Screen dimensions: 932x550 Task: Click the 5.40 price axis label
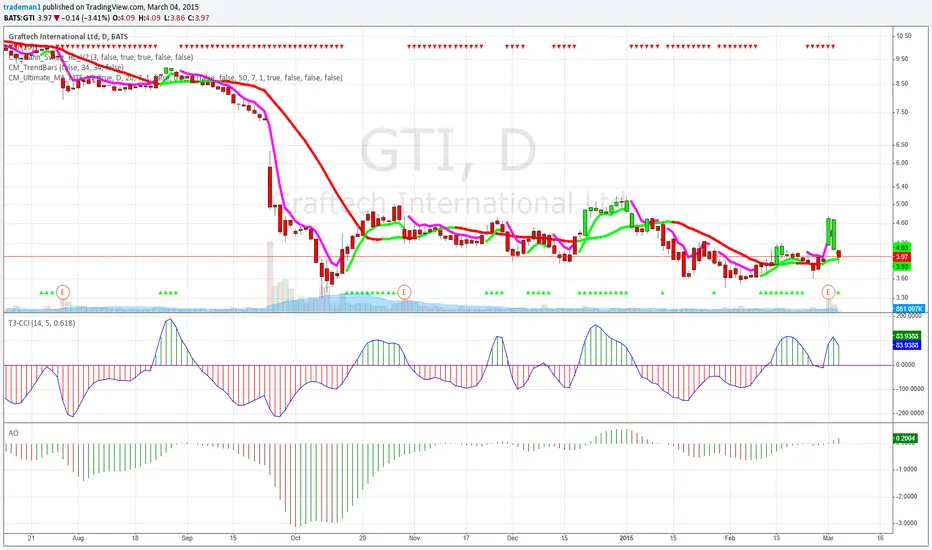click(x=902, y=186)
